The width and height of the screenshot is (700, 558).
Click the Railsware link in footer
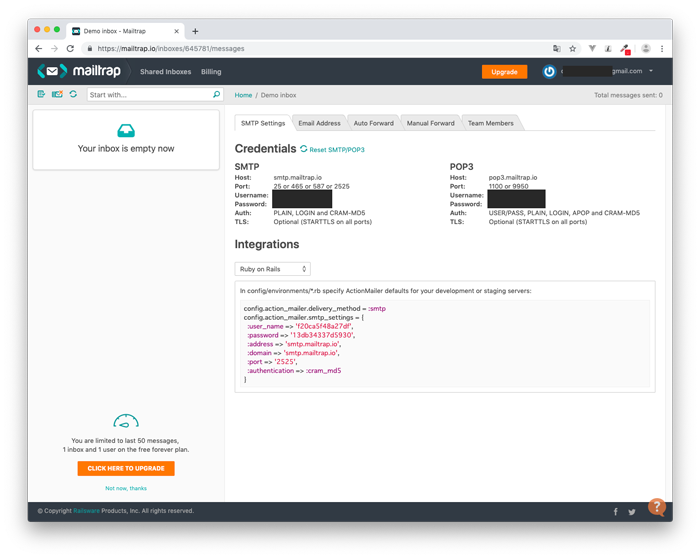tap(86, 511)
